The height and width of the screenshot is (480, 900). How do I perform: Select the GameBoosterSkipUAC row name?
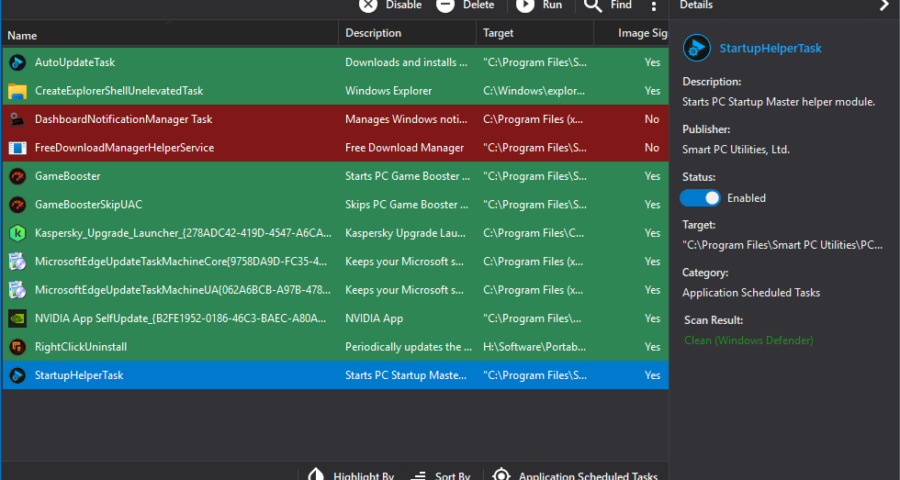click(88, 204)
